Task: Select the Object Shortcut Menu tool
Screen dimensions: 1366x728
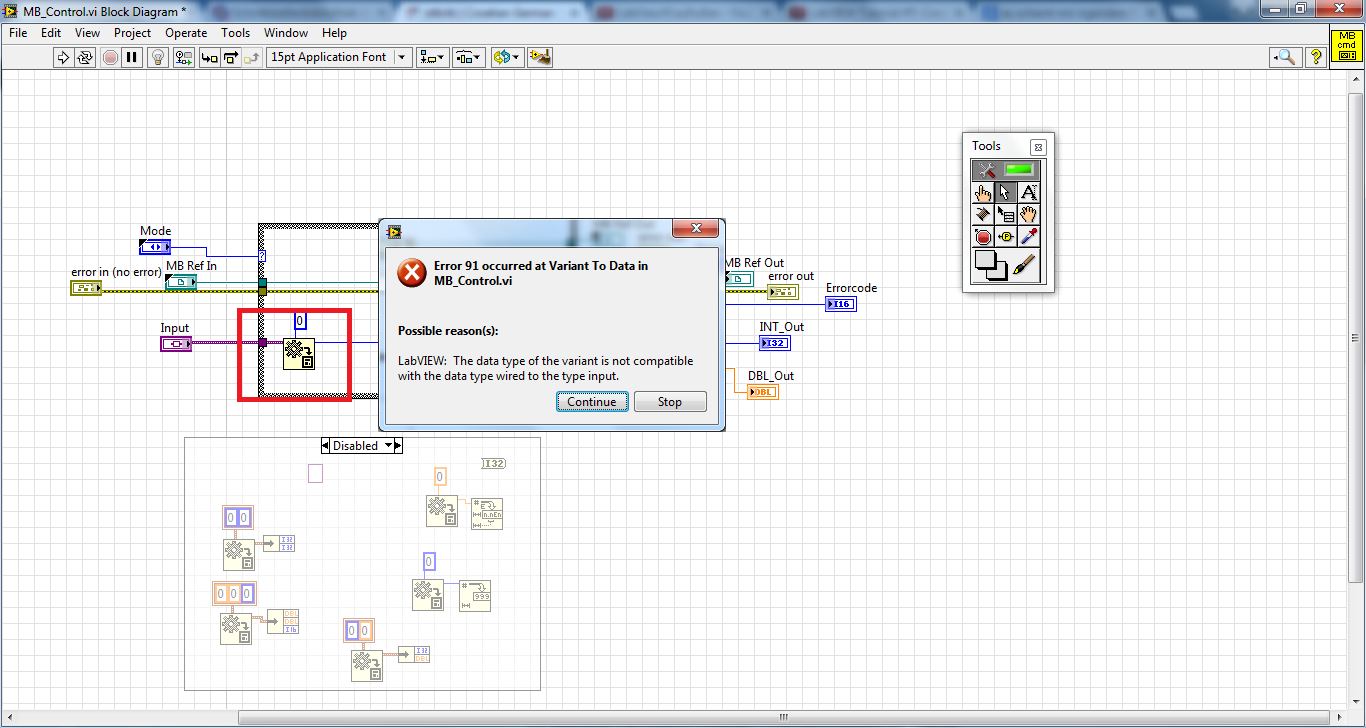Action: point(1006,215)
